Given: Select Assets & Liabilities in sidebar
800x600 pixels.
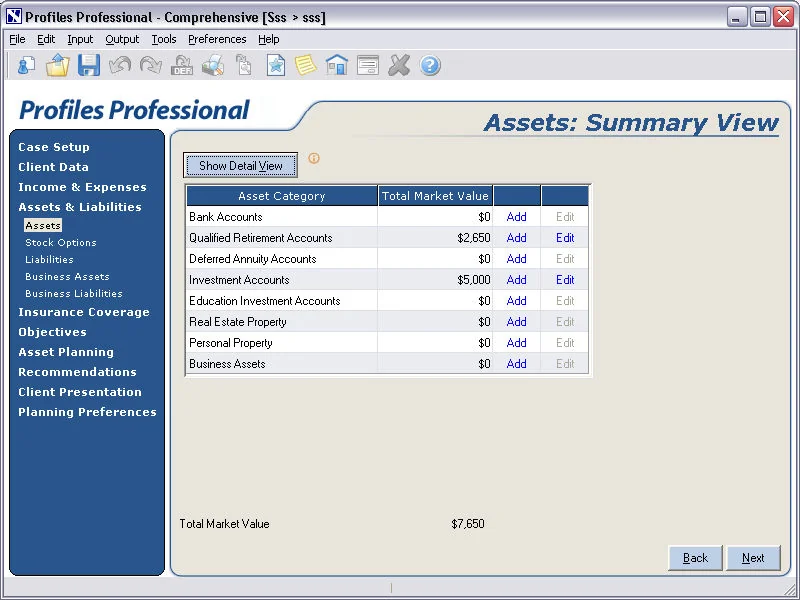Looking at the screenshot, I should (80, 207).
